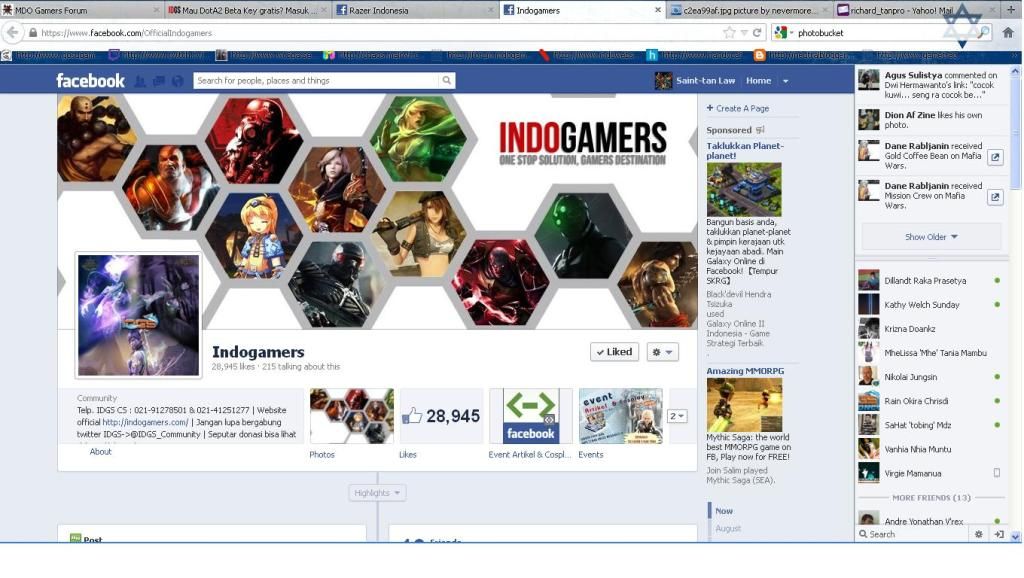Open the messages icon in Facebook header
Screen dimensions: 1024x578
(x=159, y=81)
